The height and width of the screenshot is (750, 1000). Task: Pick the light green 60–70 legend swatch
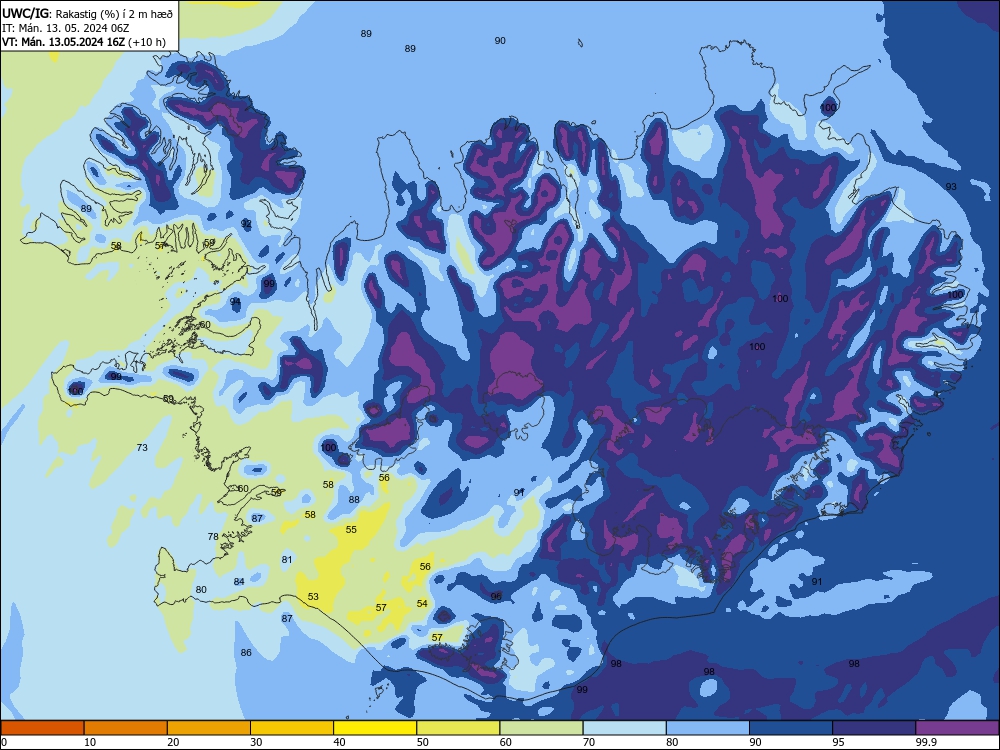(x=541, y=728)
